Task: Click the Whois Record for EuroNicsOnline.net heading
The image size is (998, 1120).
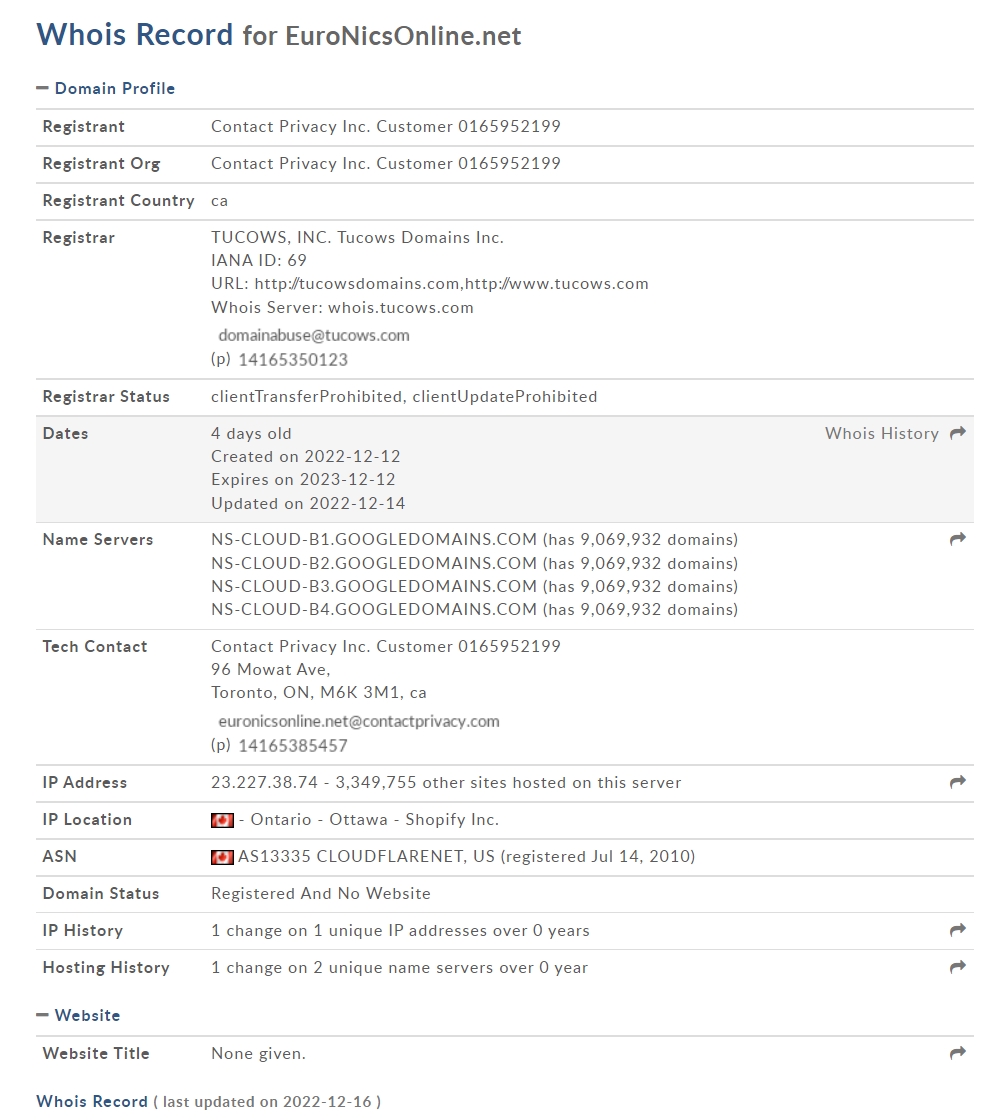Action: click(x=279, y=35)
